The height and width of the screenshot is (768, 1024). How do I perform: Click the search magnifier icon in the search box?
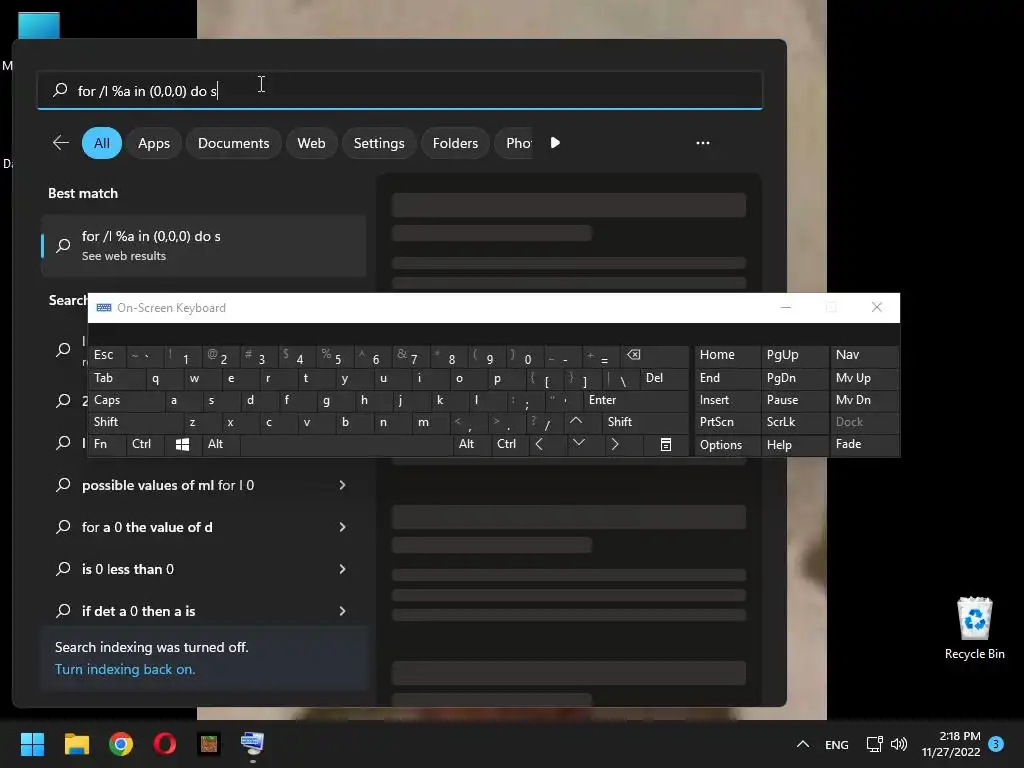pos(60,90)
